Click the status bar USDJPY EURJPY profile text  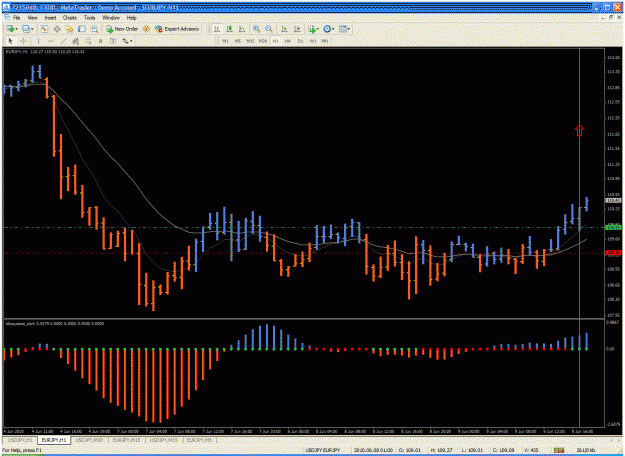pyautogui.click(x=323, y=450)
